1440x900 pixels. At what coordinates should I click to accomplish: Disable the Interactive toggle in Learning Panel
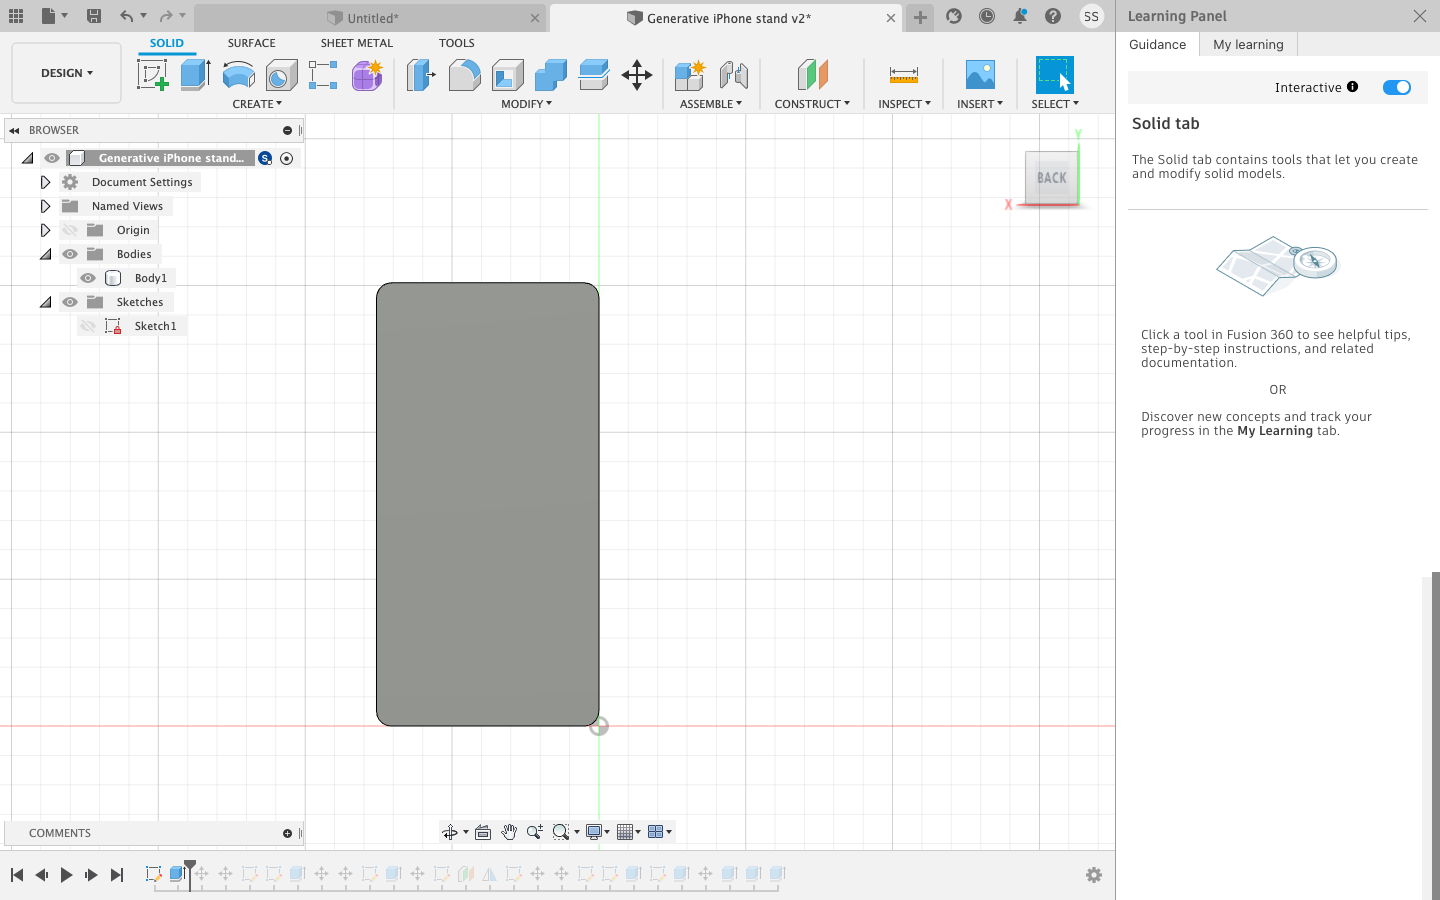tap(1397, 87)
